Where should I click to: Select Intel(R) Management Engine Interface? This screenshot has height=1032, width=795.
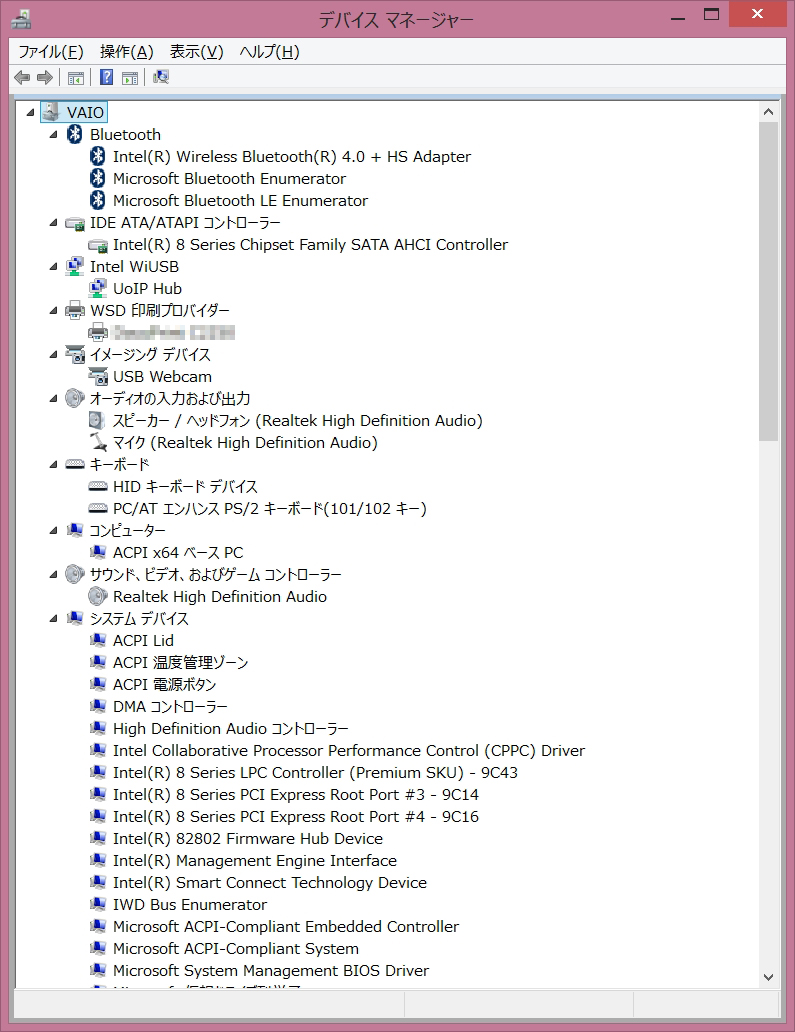point(255,860)
